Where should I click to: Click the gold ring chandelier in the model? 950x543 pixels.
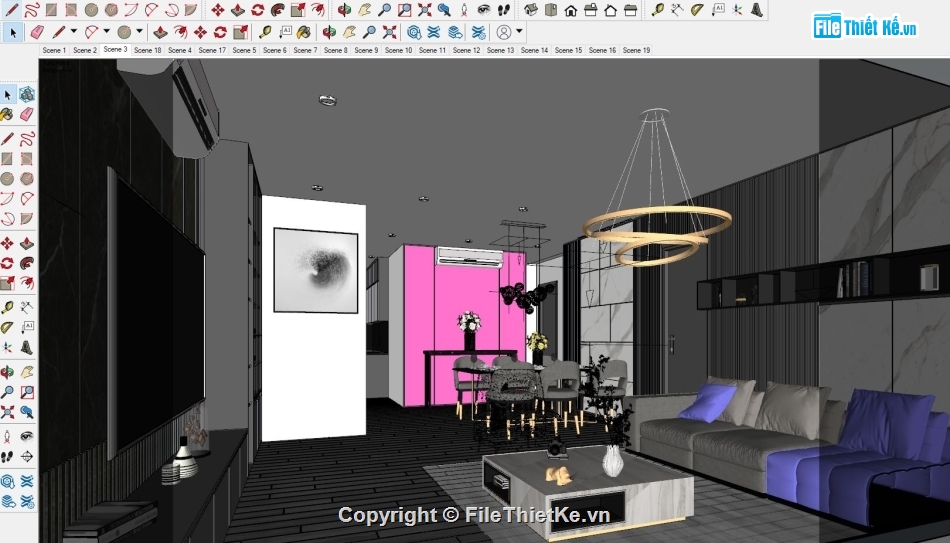(x=657, y=235)
